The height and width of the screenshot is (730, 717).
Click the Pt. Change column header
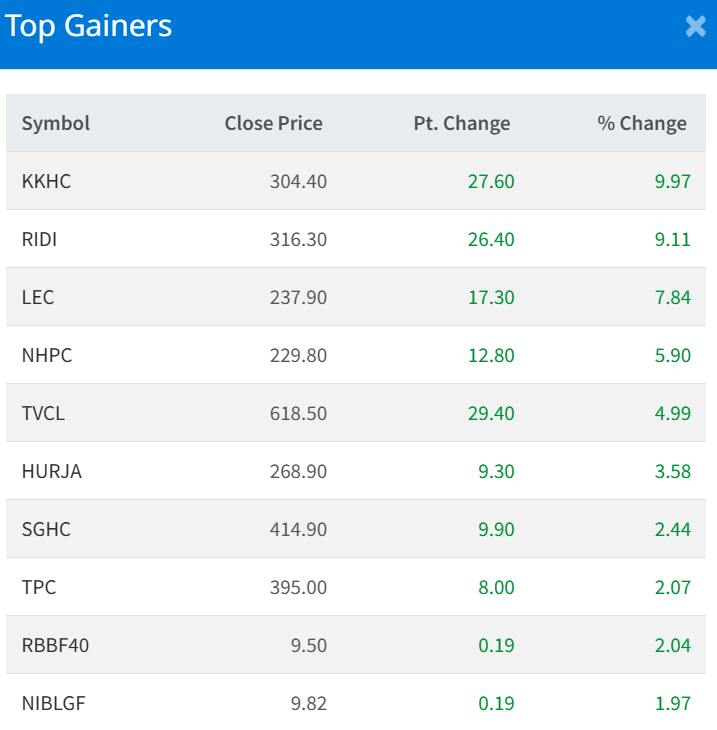[x=461, y=123]
